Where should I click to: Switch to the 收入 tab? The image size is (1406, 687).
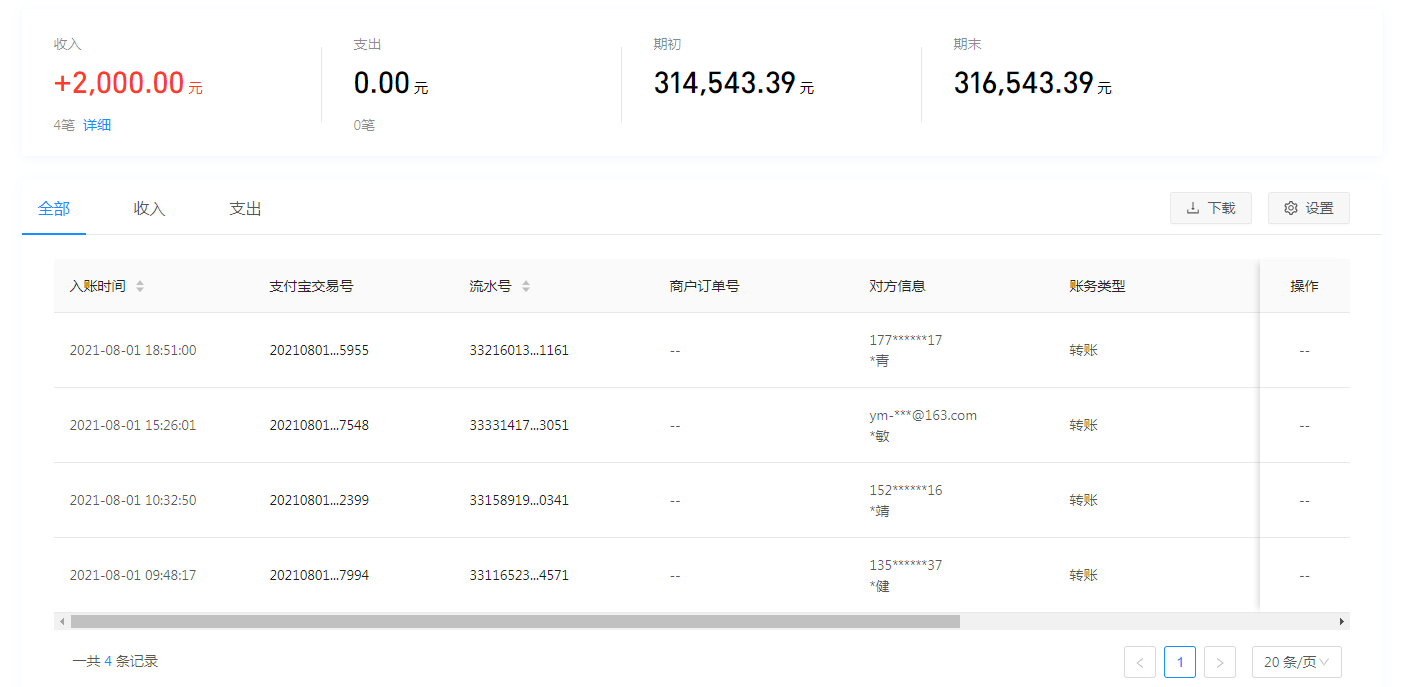(149, 209)
